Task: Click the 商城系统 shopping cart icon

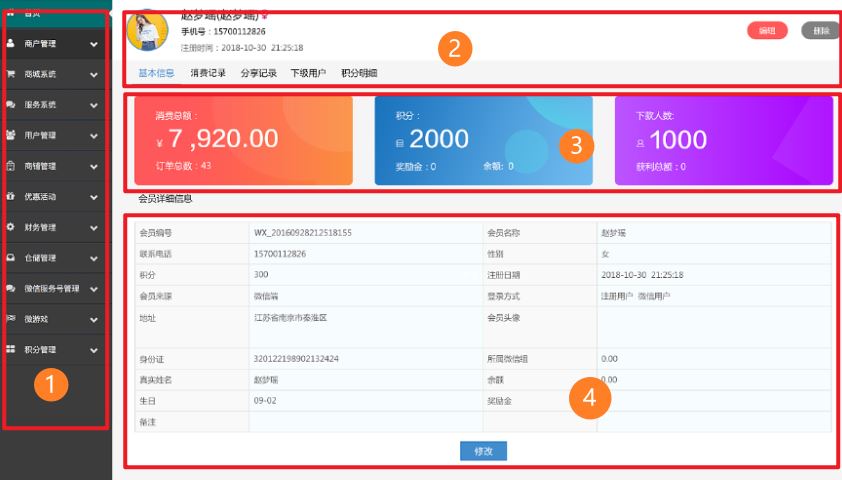Action: click(x=11, y=74)
